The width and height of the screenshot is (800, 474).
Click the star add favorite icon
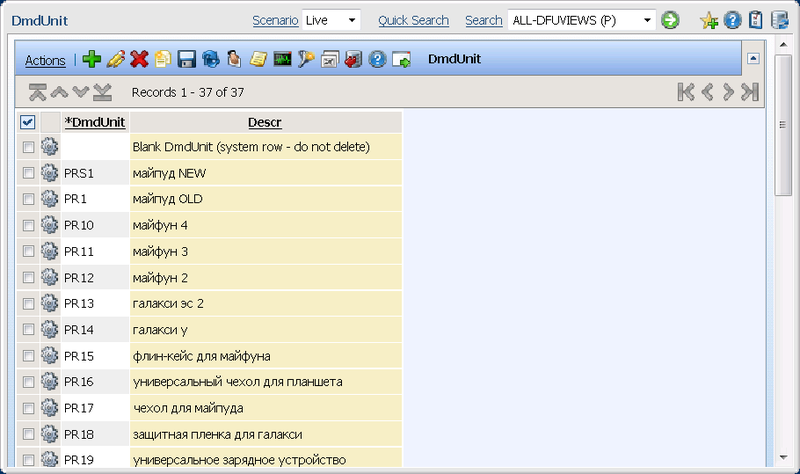(x=709, y=20)
